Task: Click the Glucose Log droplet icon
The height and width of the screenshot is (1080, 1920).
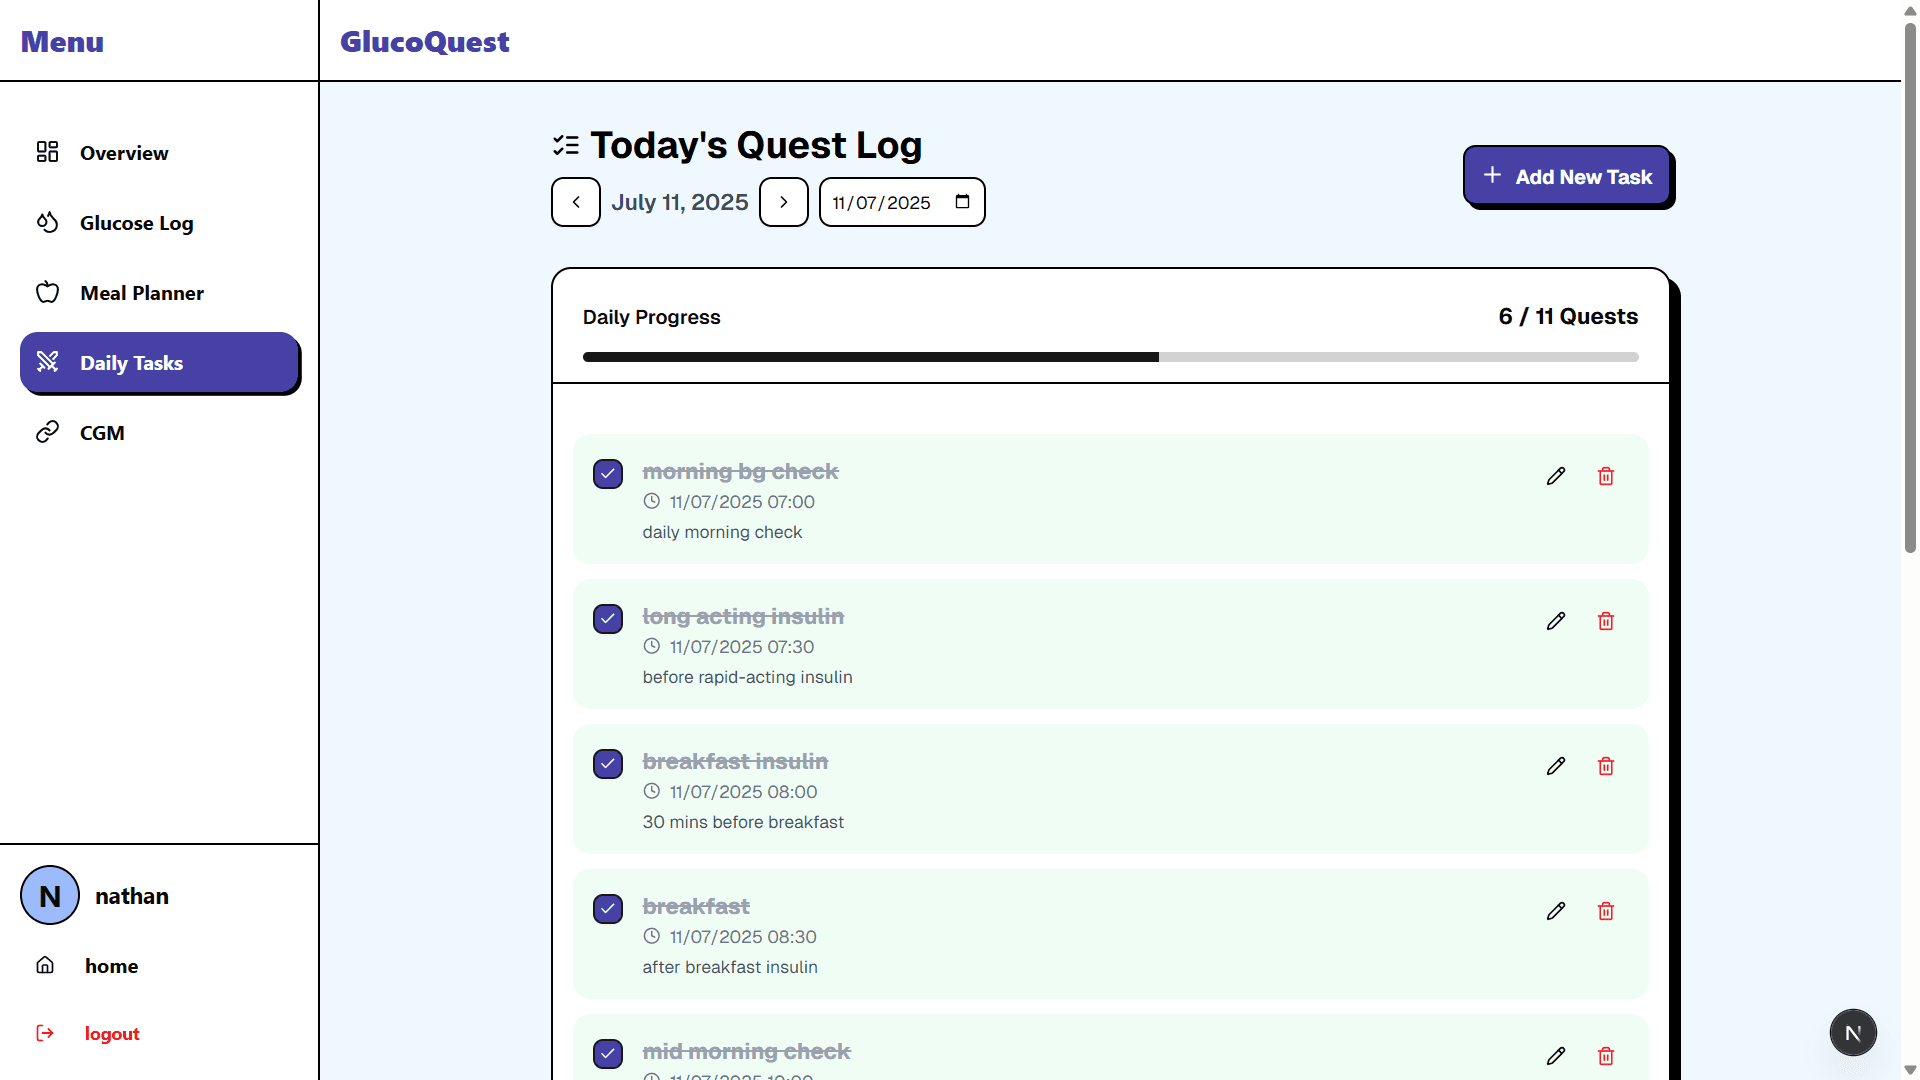Action: click(47, 222)
